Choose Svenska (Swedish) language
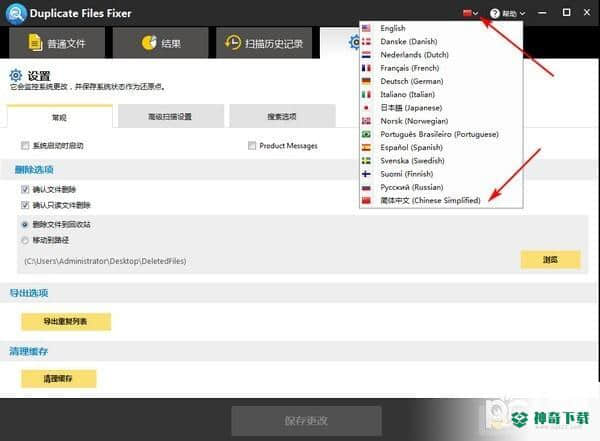The width and height of the screenshot is (600, 441). [441, 161]
